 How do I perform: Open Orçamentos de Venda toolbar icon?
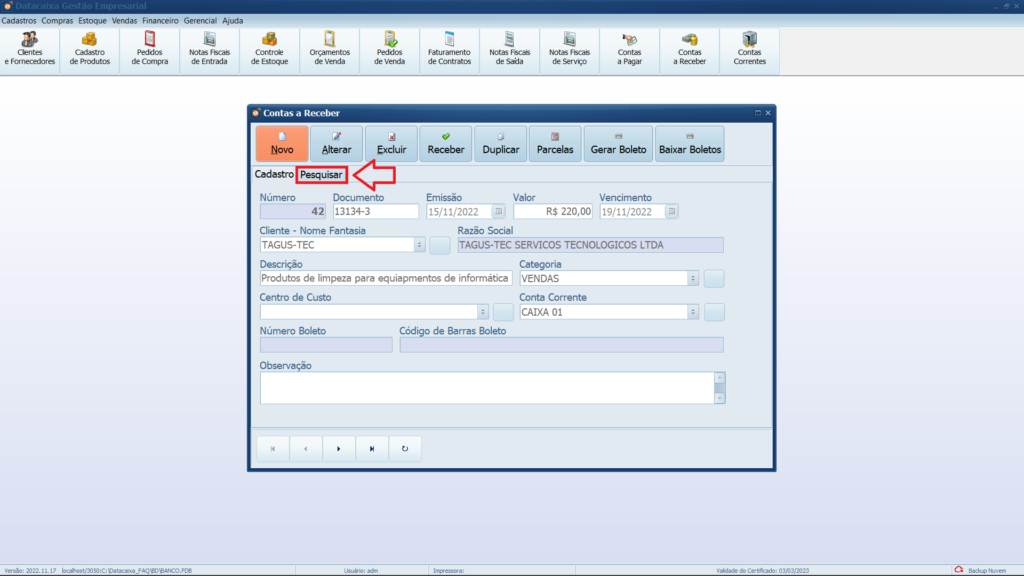click(329, 49)
